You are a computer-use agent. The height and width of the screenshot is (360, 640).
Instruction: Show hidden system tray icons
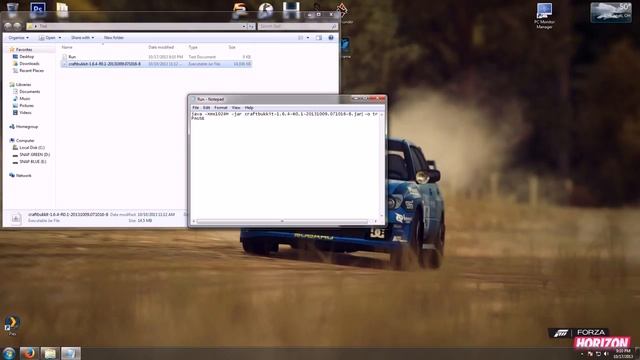coord(582,354)
